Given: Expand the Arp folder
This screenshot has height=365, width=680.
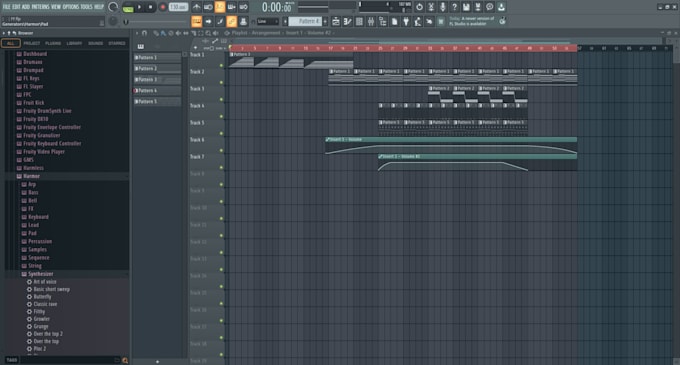Looking at the screenshot, I should point(32,184).
